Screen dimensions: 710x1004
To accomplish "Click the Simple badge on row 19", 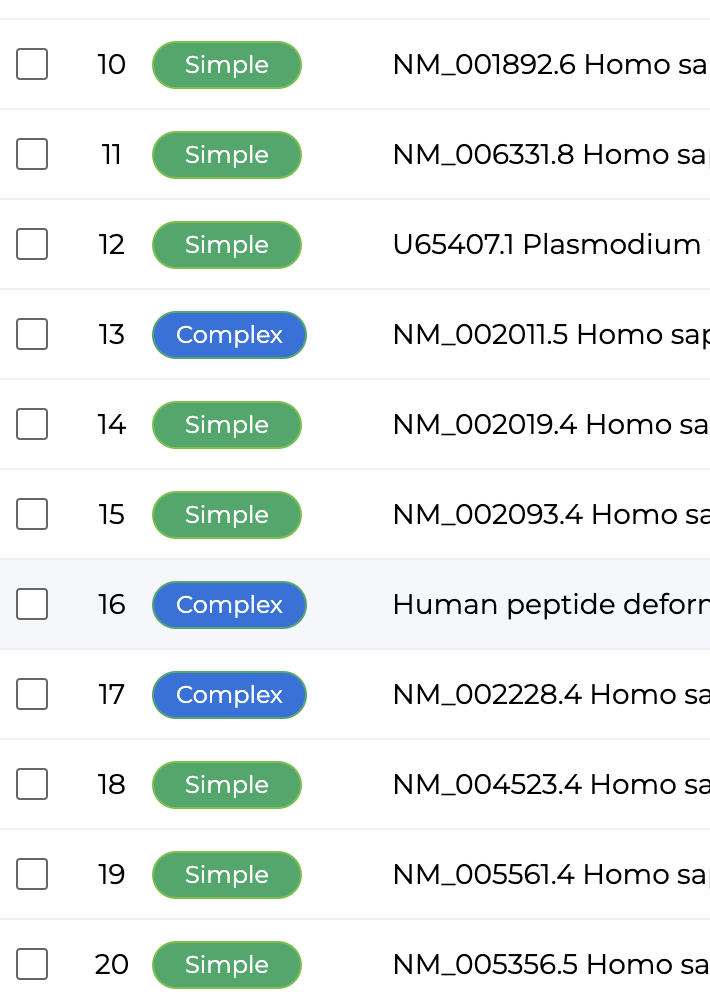I will pyautogui.click(x=227, y=875).
